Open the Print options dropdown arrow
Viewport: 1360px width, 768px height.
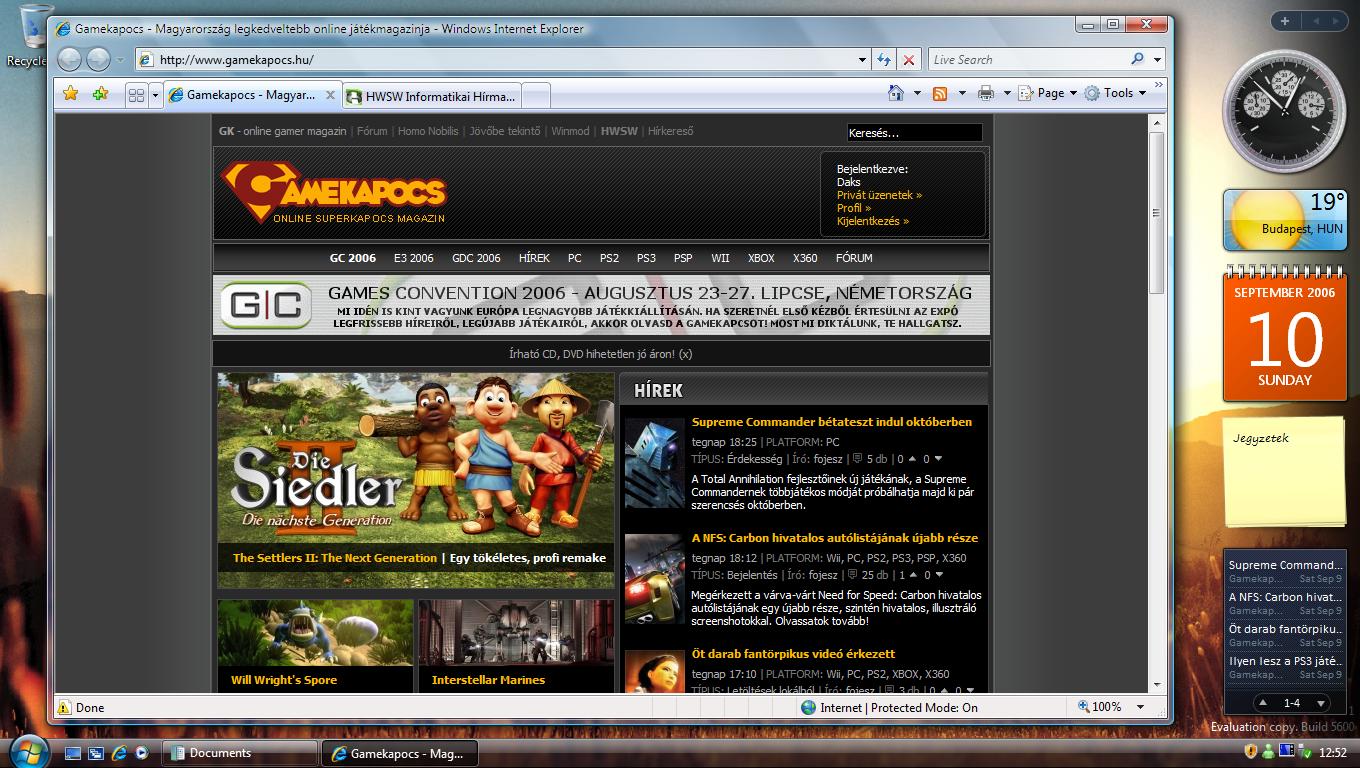point(1007,93)
